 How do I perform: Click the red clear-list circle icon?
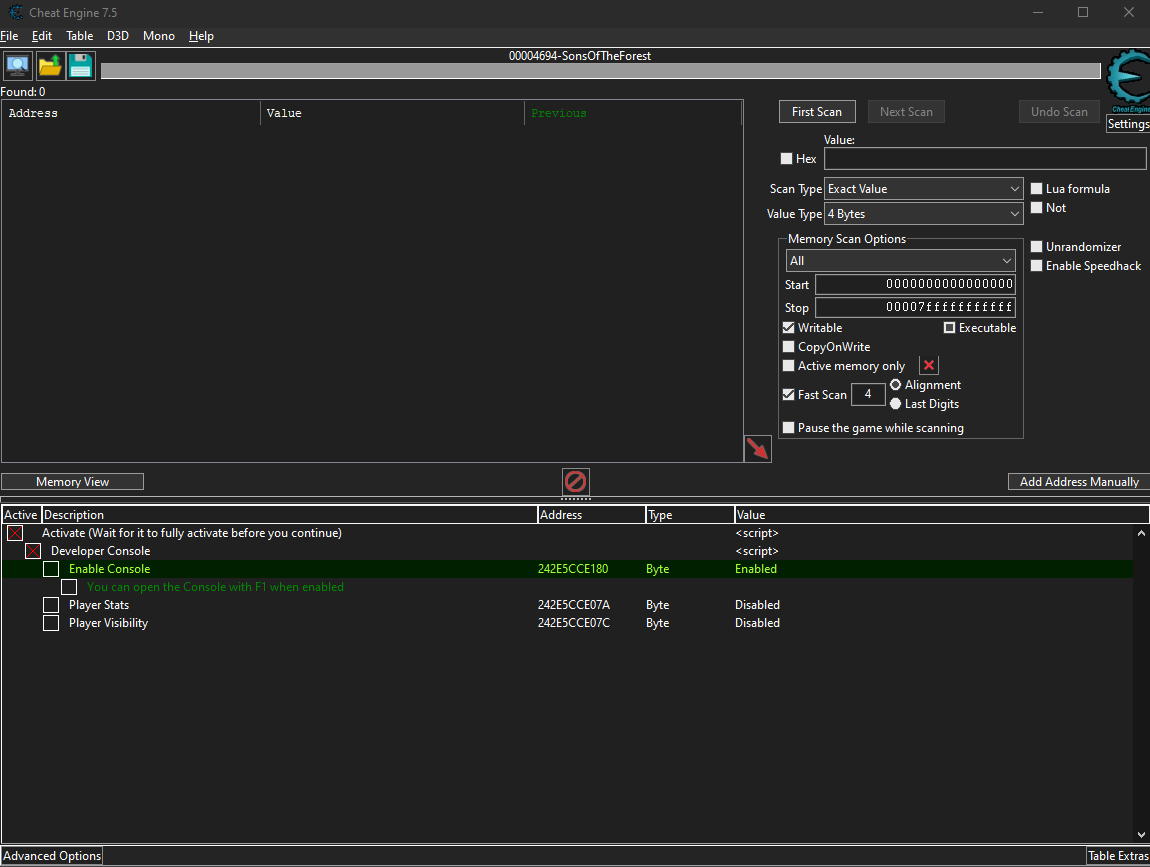pos(576,482)
